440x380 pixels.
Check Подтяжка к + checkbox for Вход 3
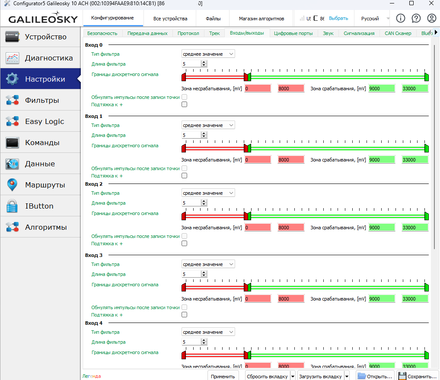pos(184,315)
